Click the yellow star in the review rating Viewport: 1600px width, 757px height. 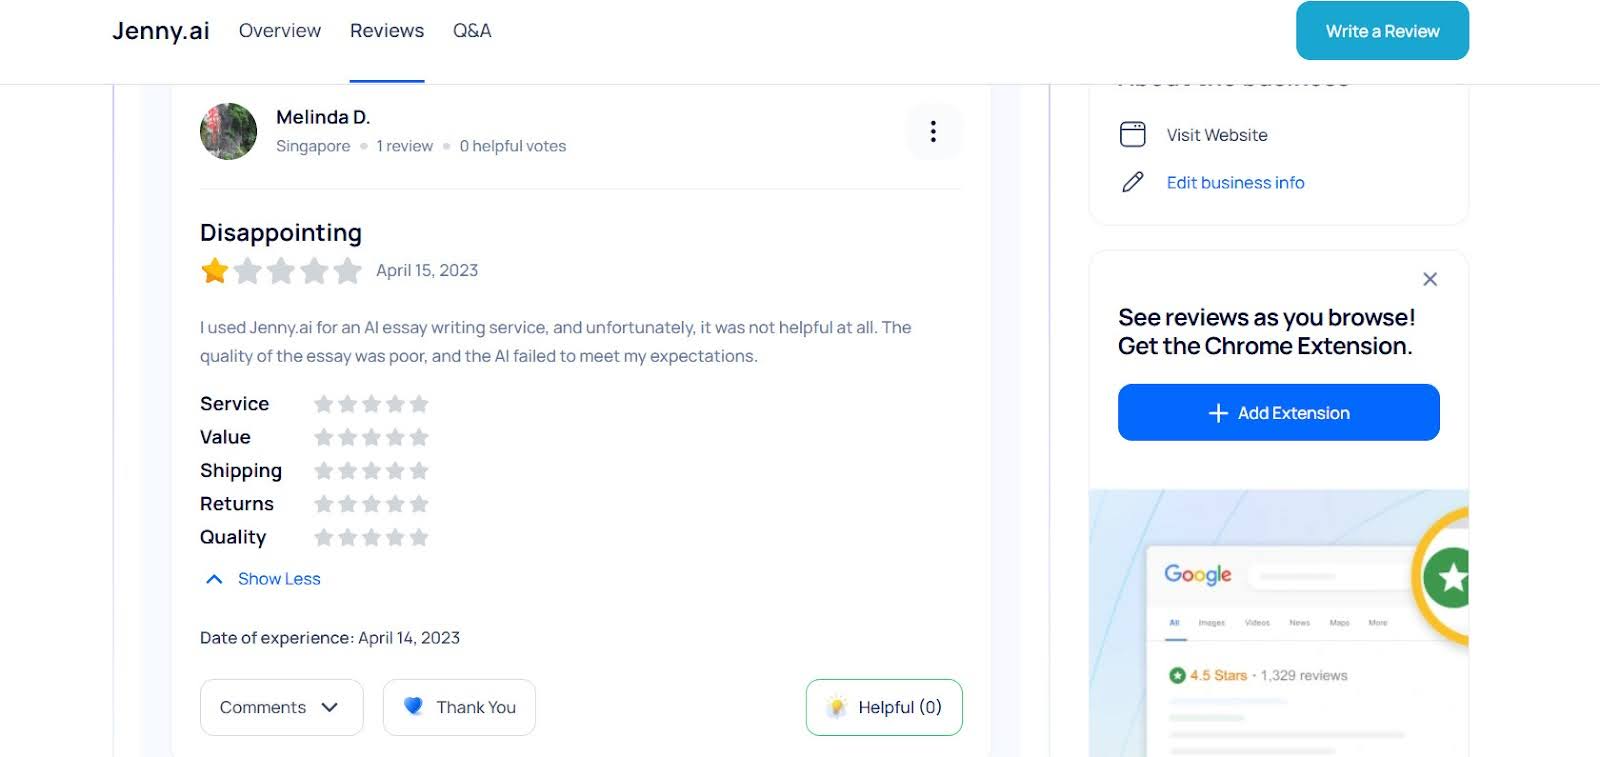215,270
